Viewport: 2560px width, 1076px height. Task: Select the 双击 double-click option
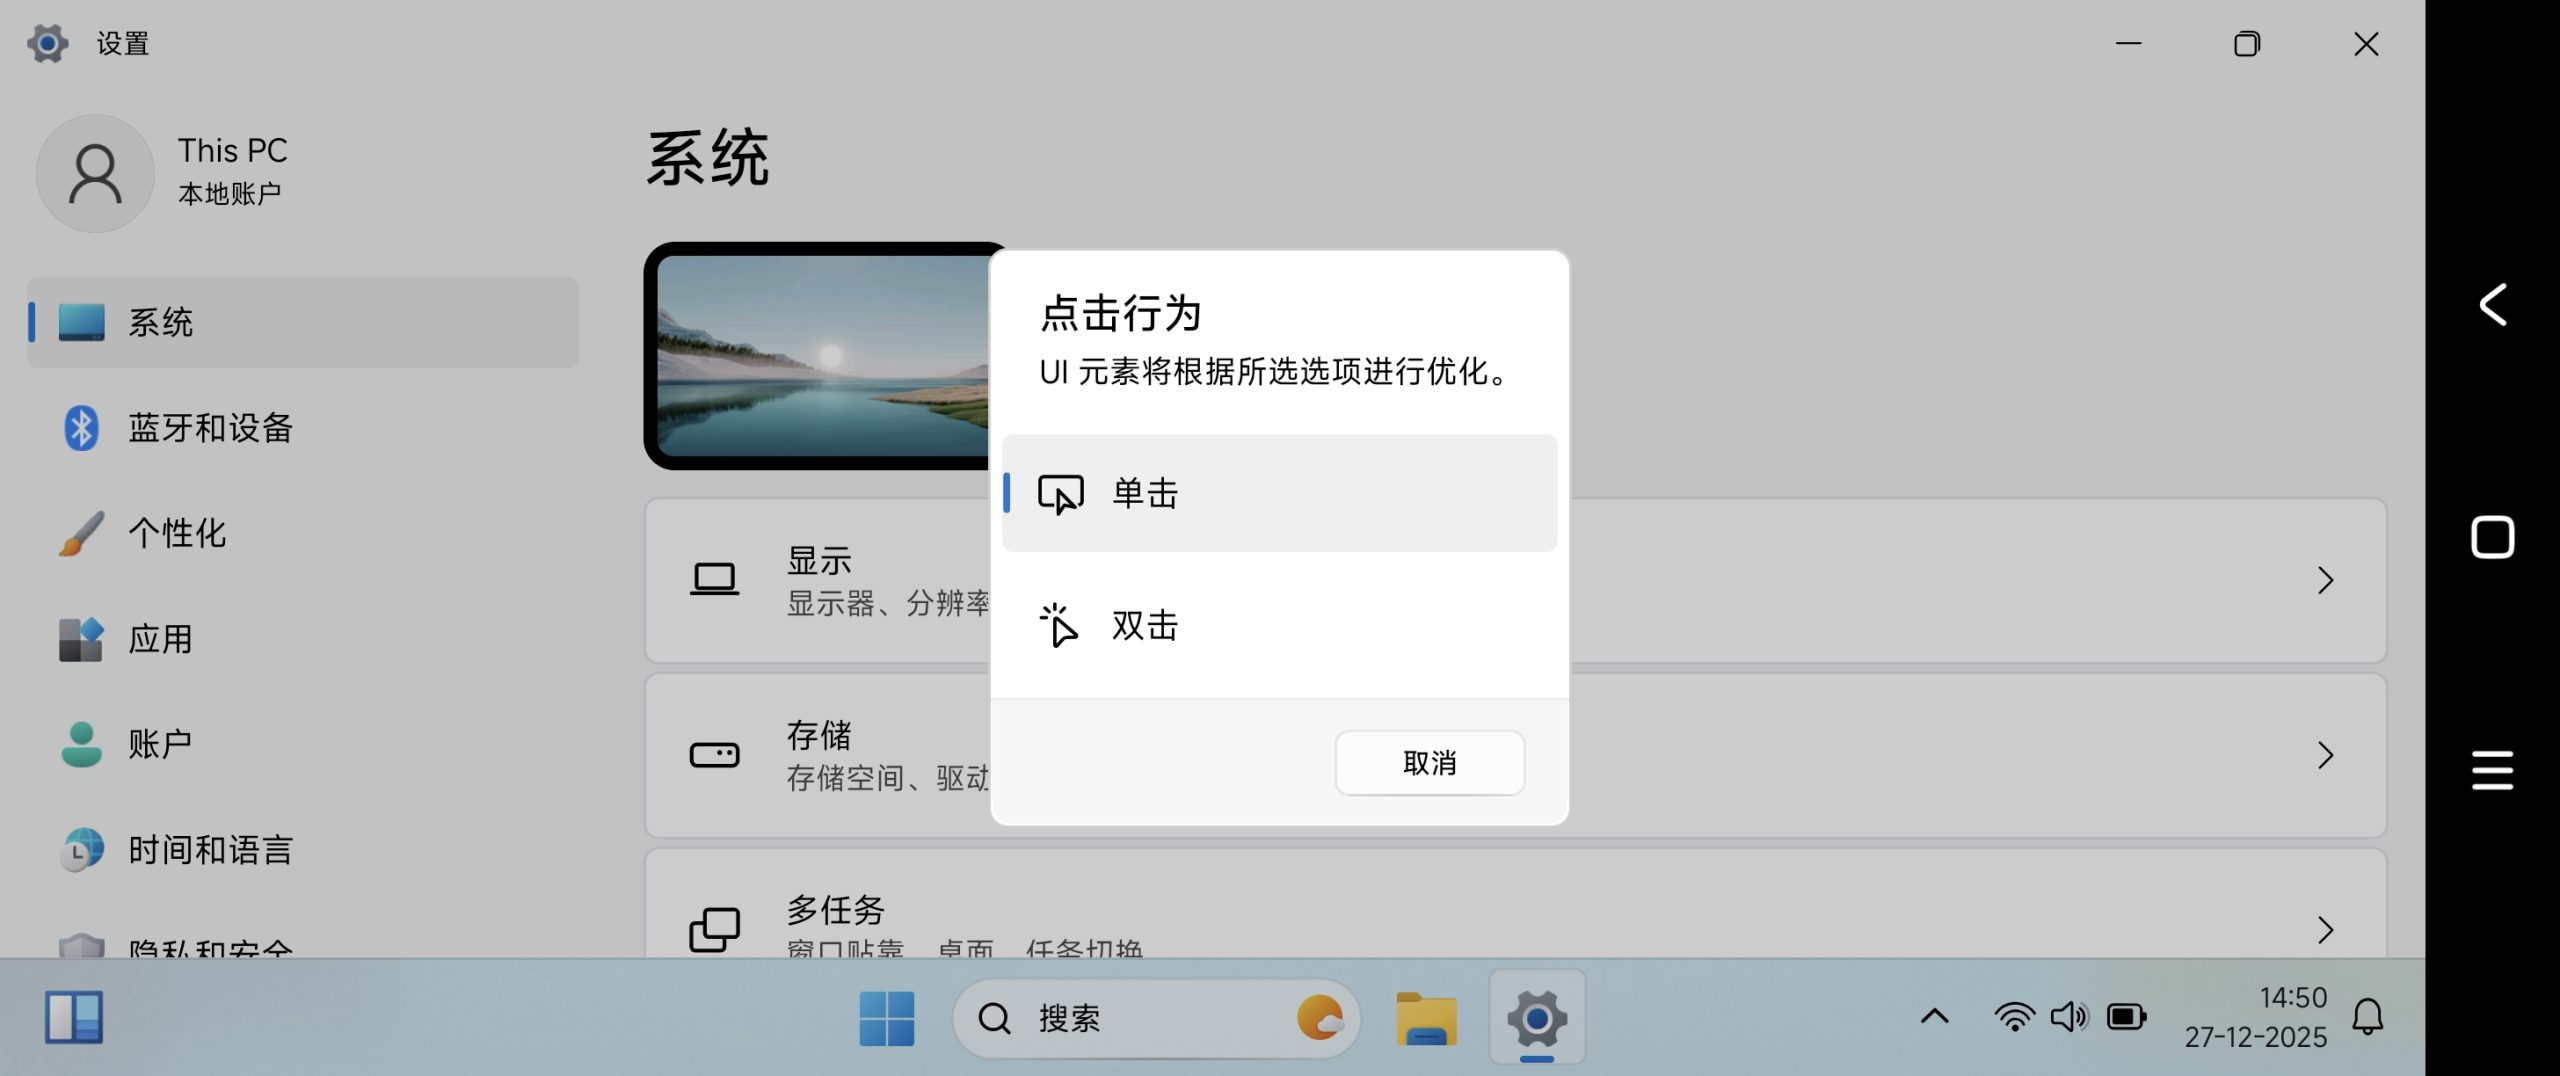[1279, 626]
